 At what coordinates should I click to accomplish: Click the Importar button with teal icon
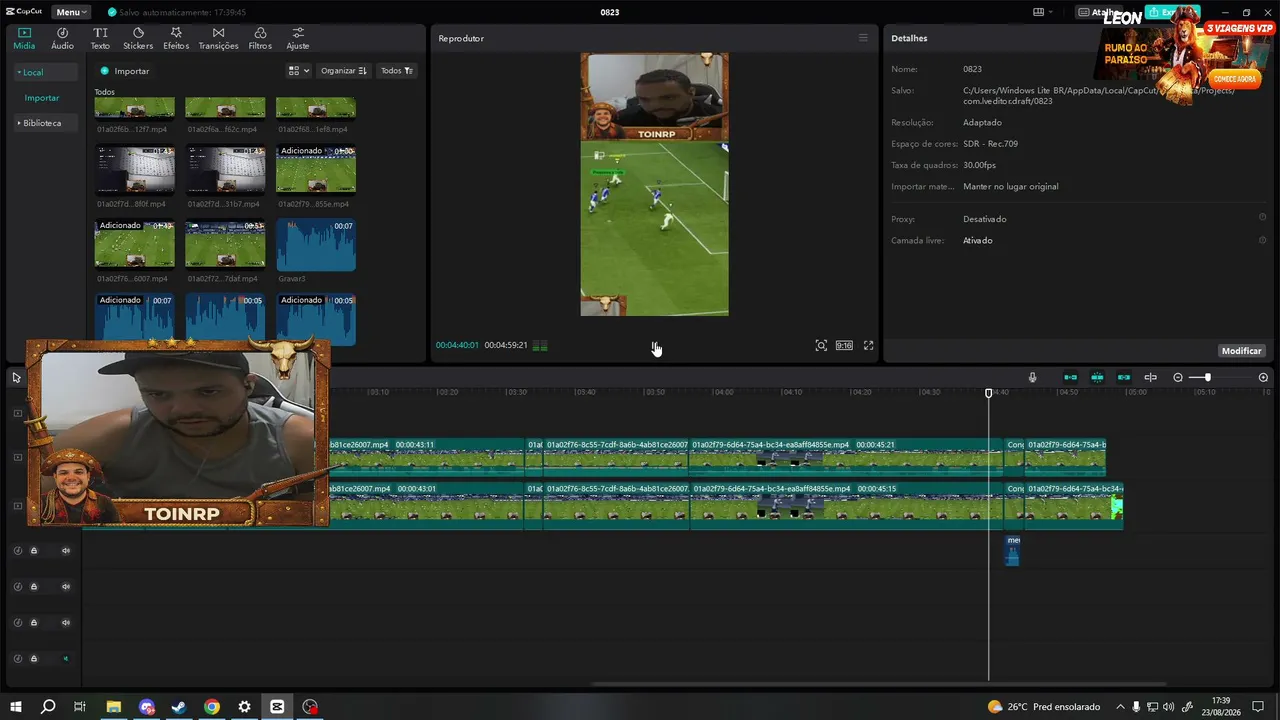pyautogui.click(x=124, y=71)
